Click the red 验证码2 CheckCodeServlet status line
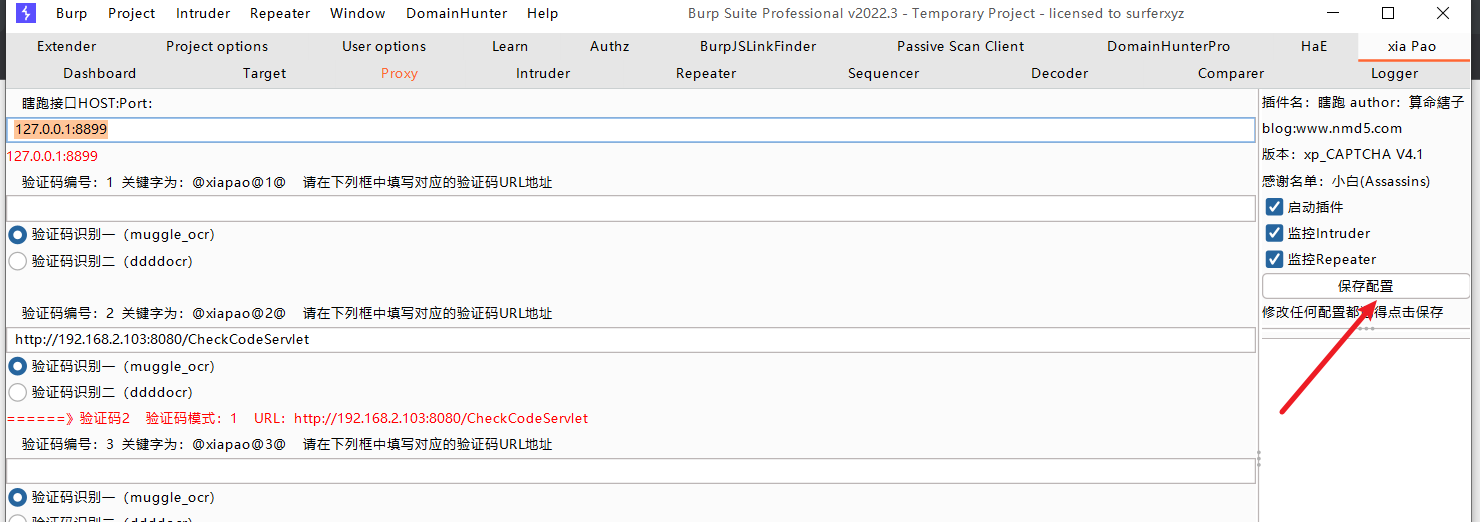The width and height of the screenshot is (1480, 522). tap(297, 418)
